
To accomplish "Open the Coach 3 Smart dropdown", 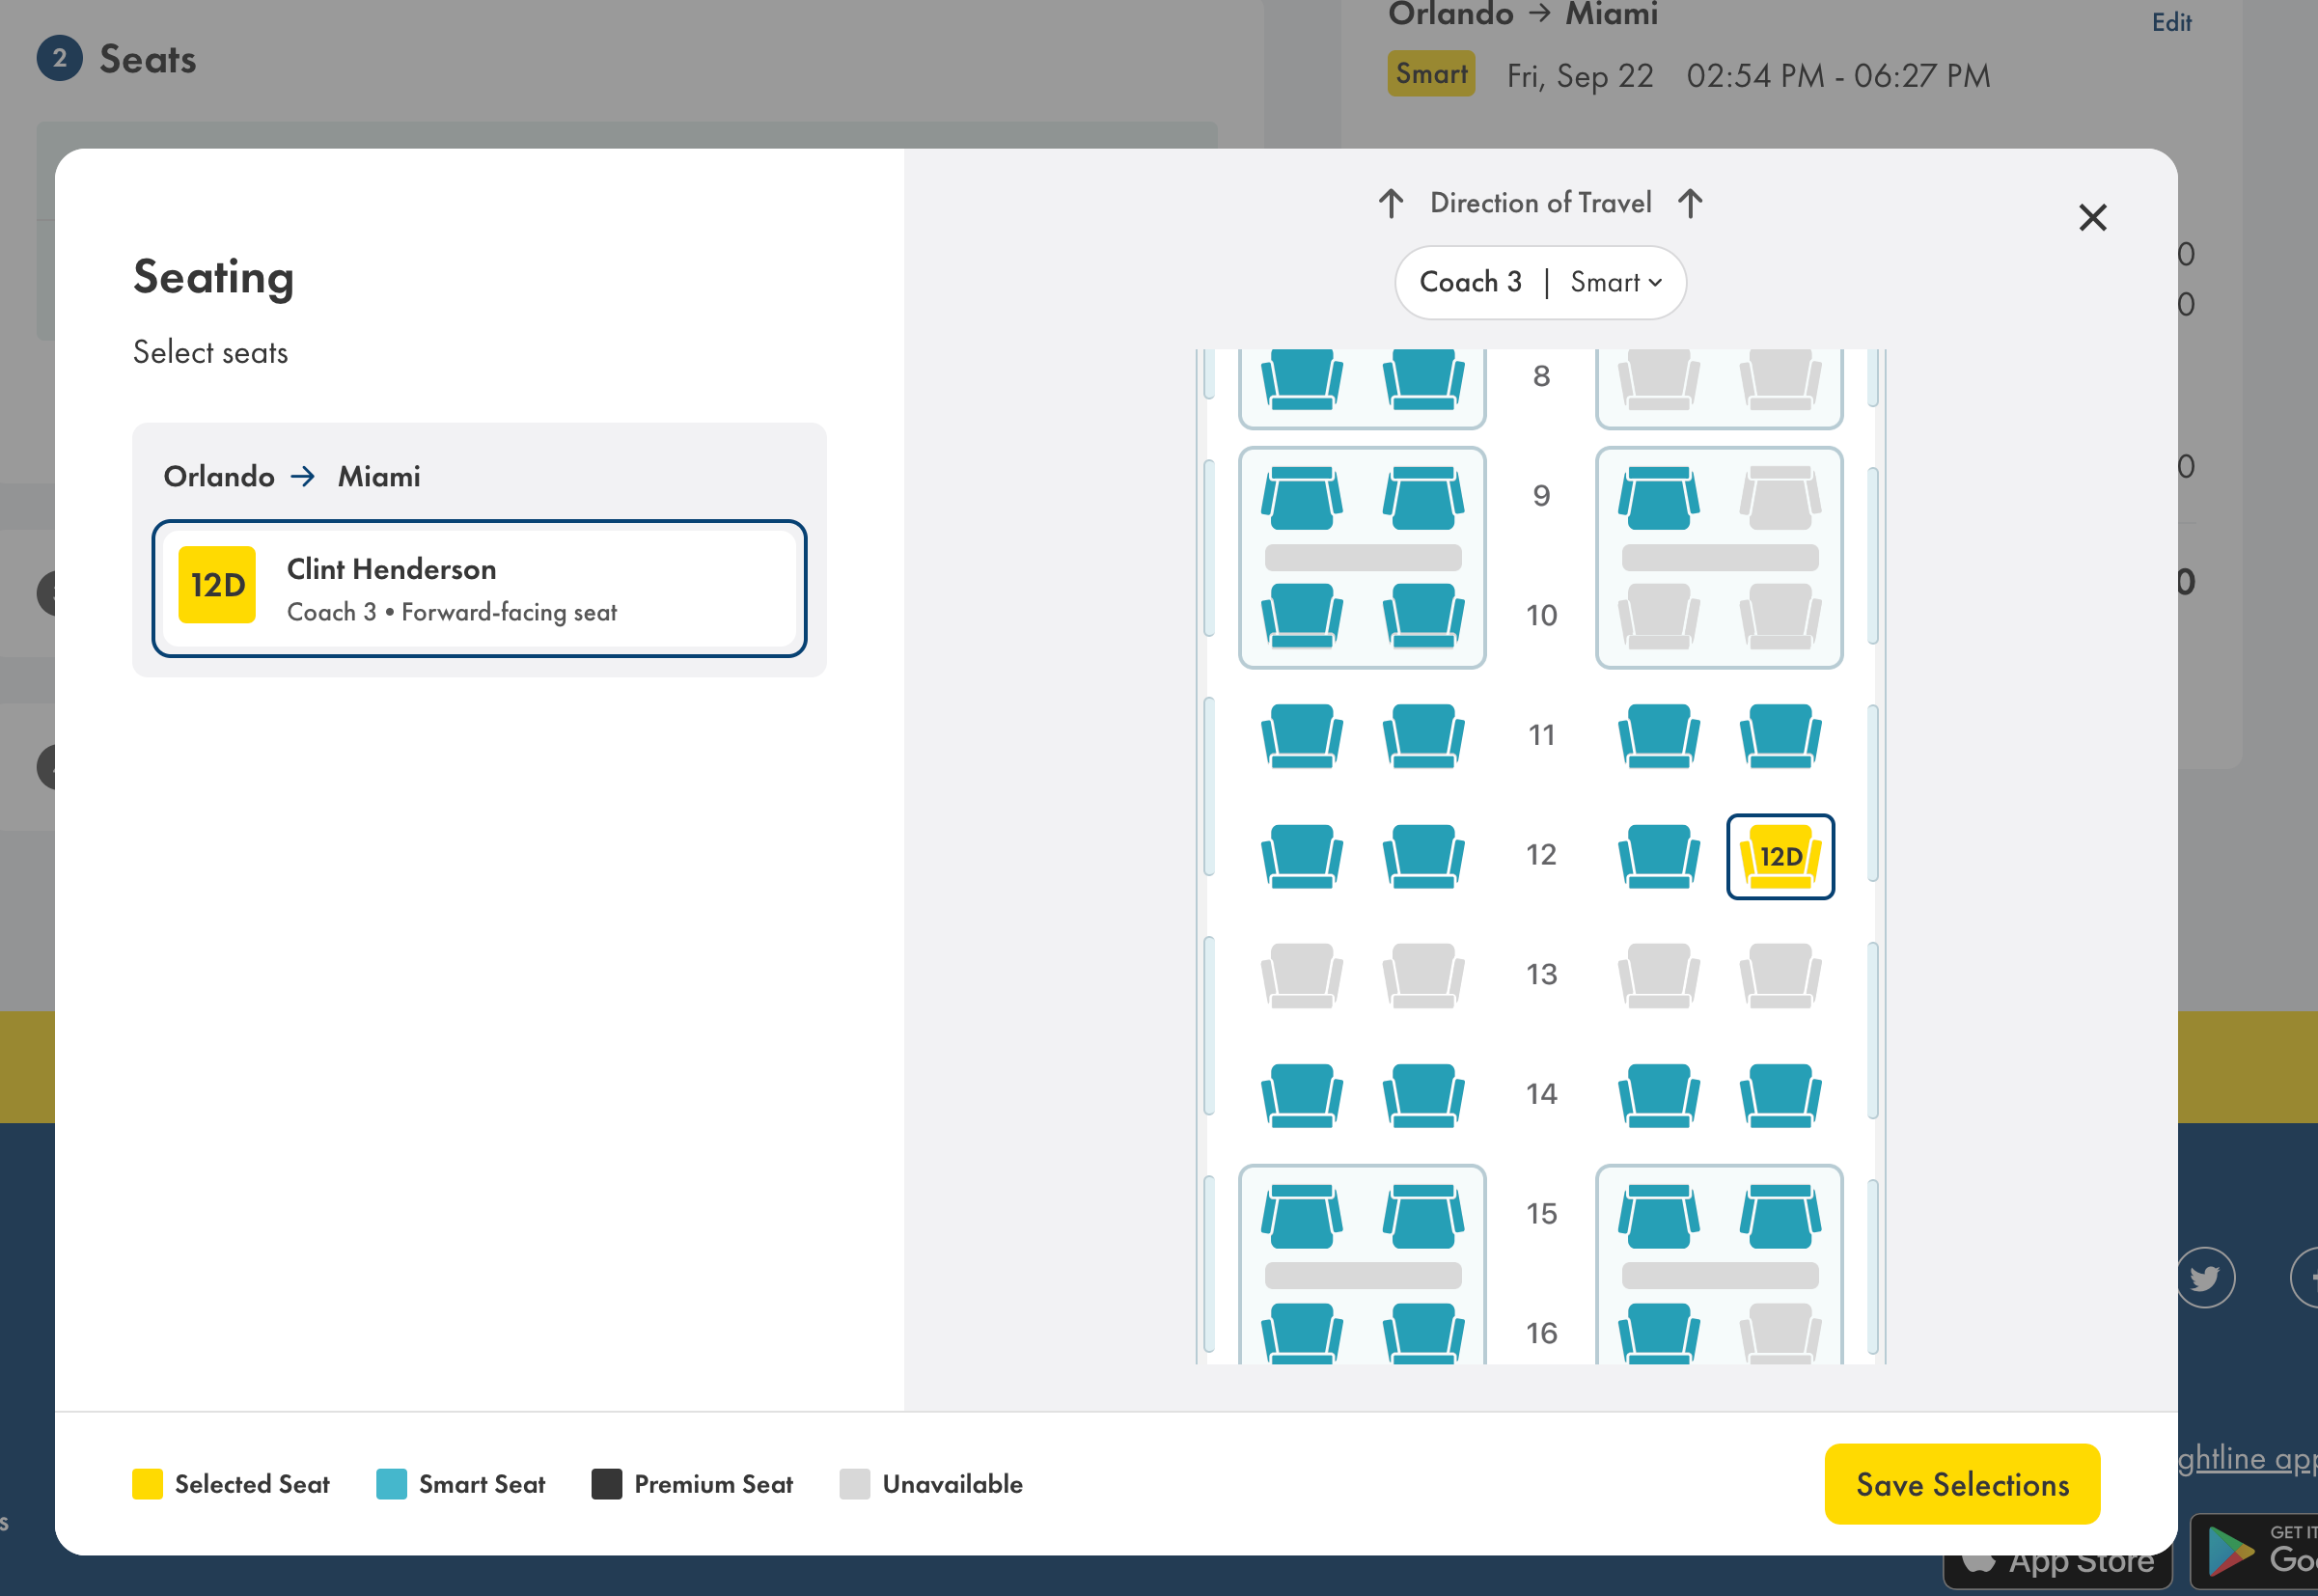I will pyautogui.click(x=1540, y=283).
